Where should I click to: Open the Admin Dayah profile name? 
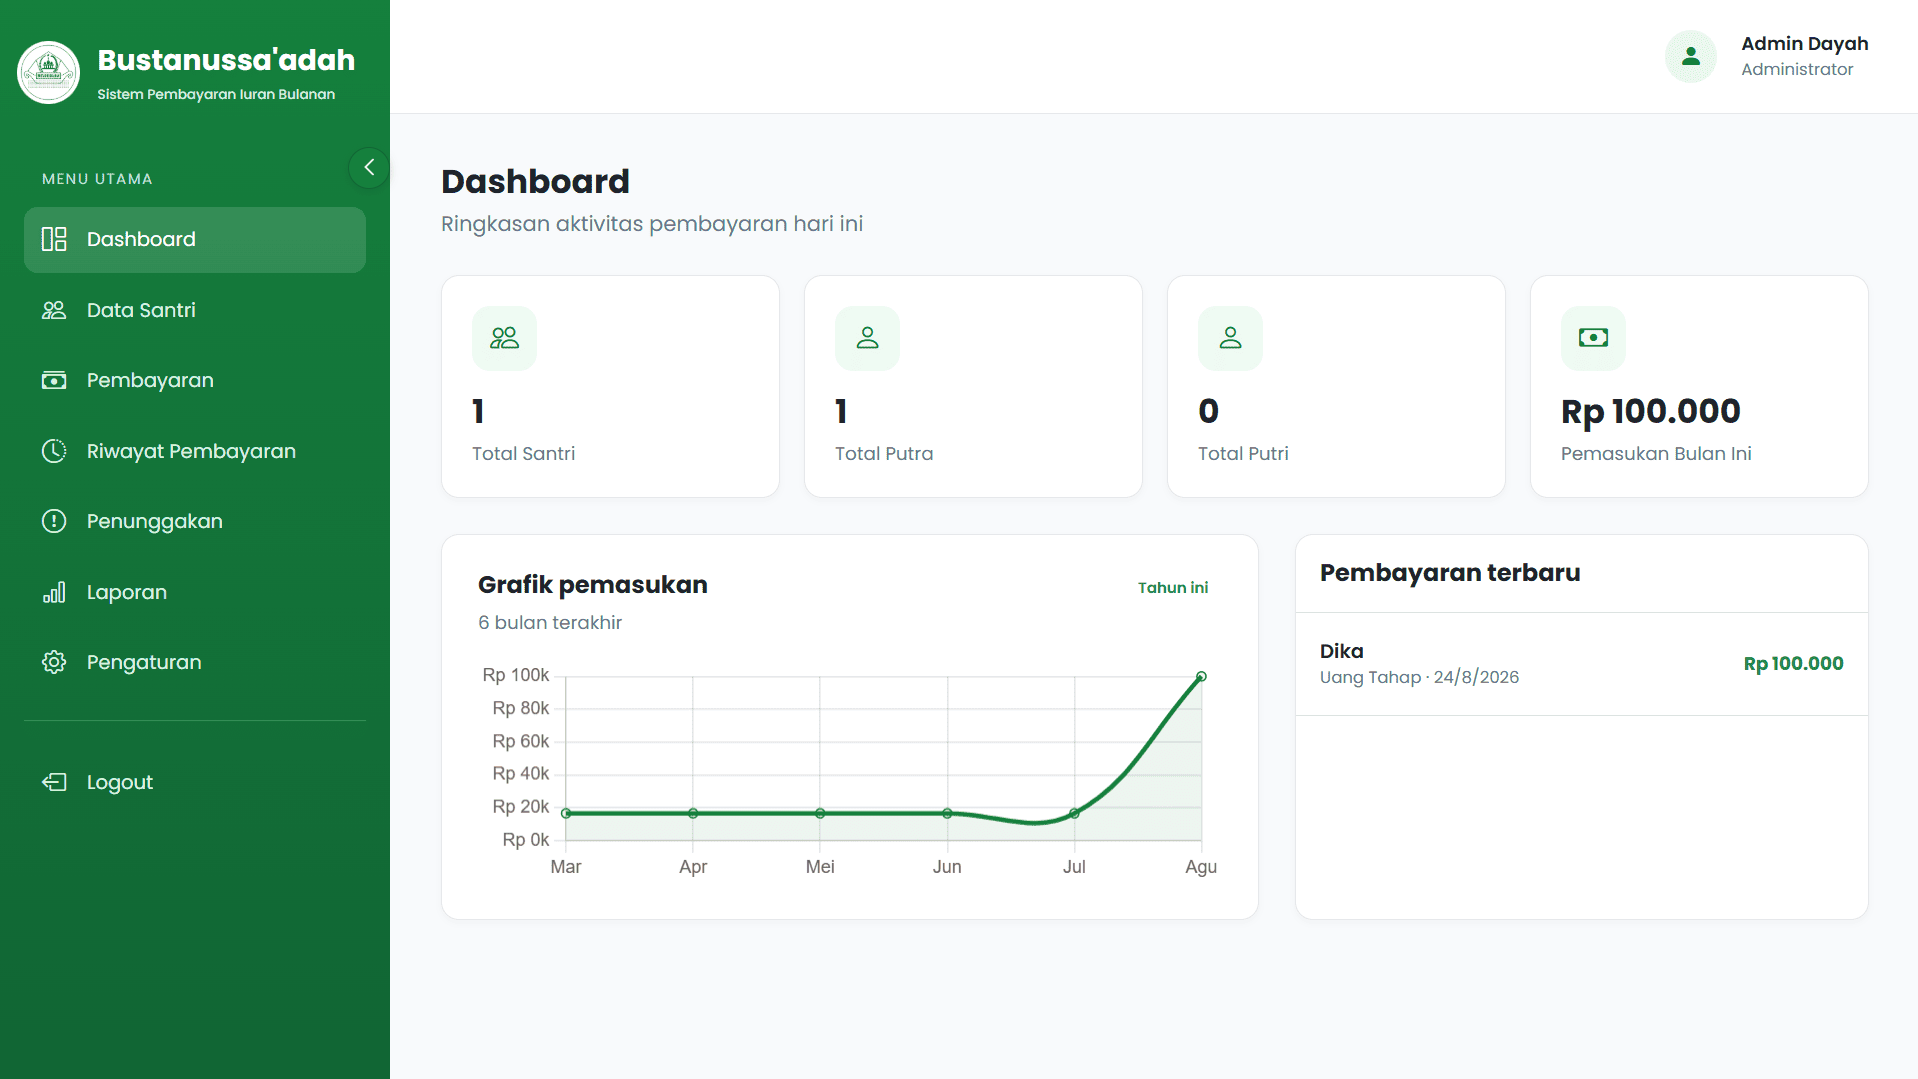tap(1804, 44)
